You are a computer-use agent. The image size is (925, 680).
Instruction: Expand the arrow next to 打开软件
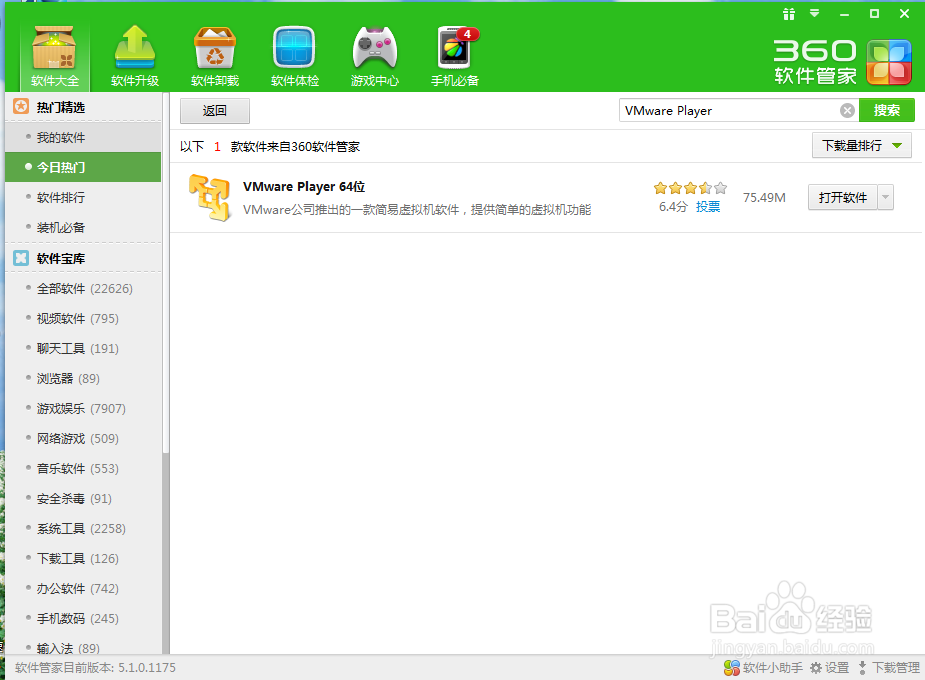[885, 198]
